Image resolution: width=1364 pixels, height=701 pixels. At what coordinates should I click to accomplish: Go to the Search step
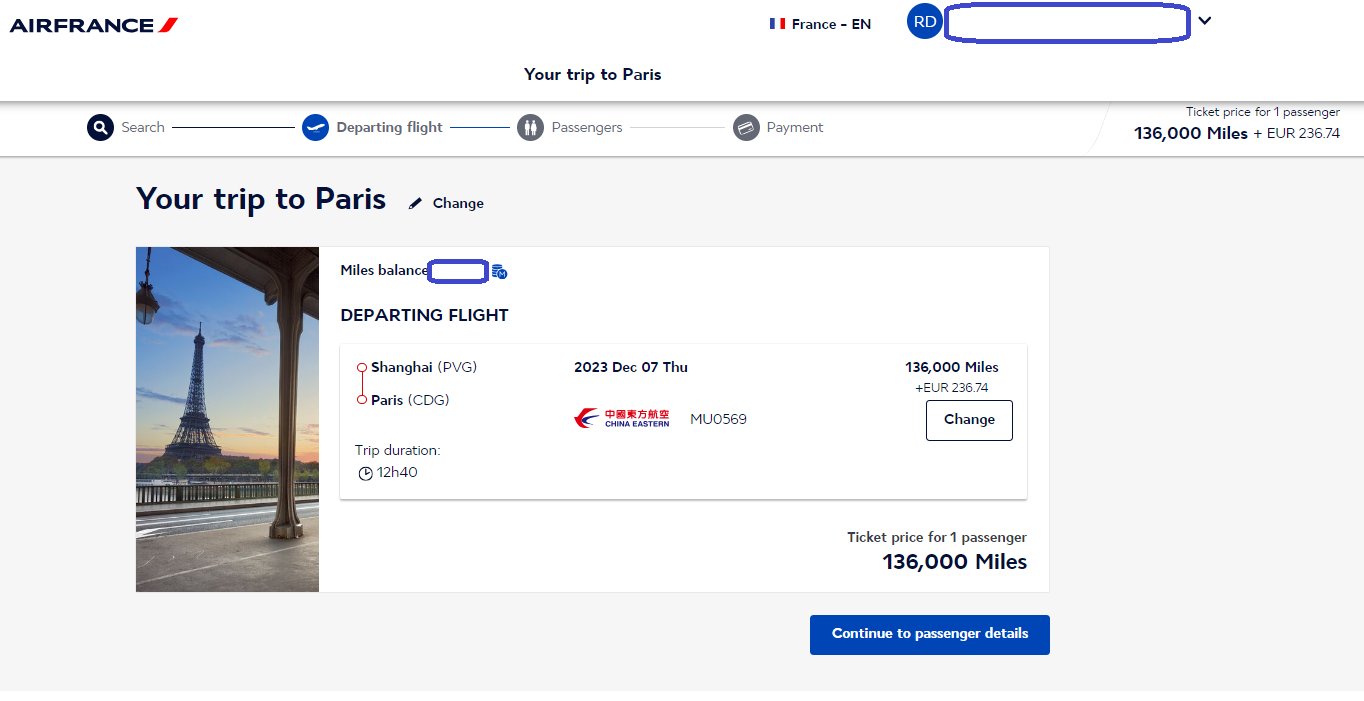[143, 128]
